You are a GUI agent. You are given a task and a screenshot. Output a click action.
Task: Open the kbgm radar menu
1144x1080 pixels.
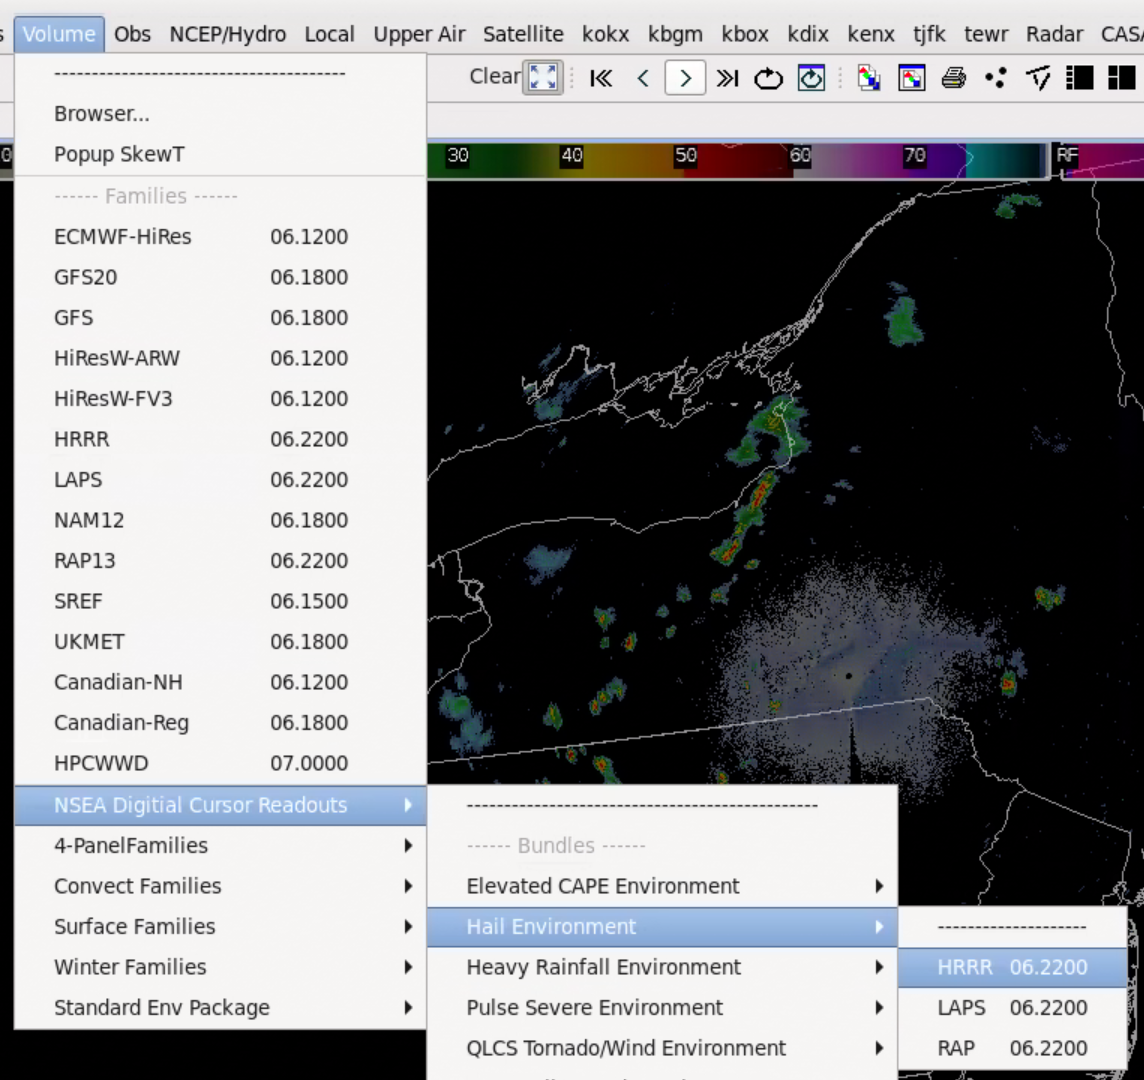coord(676,34)
